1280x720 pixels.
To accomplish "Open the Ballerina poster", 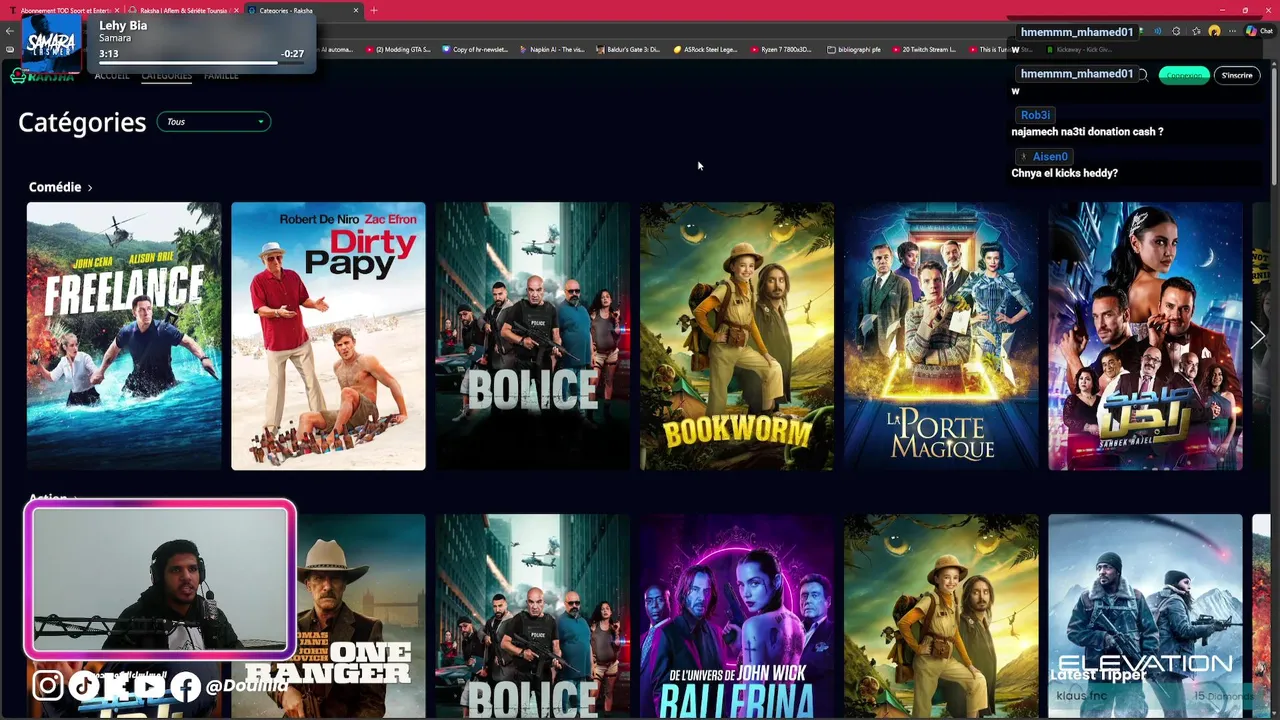I will [x=737, y=616].
